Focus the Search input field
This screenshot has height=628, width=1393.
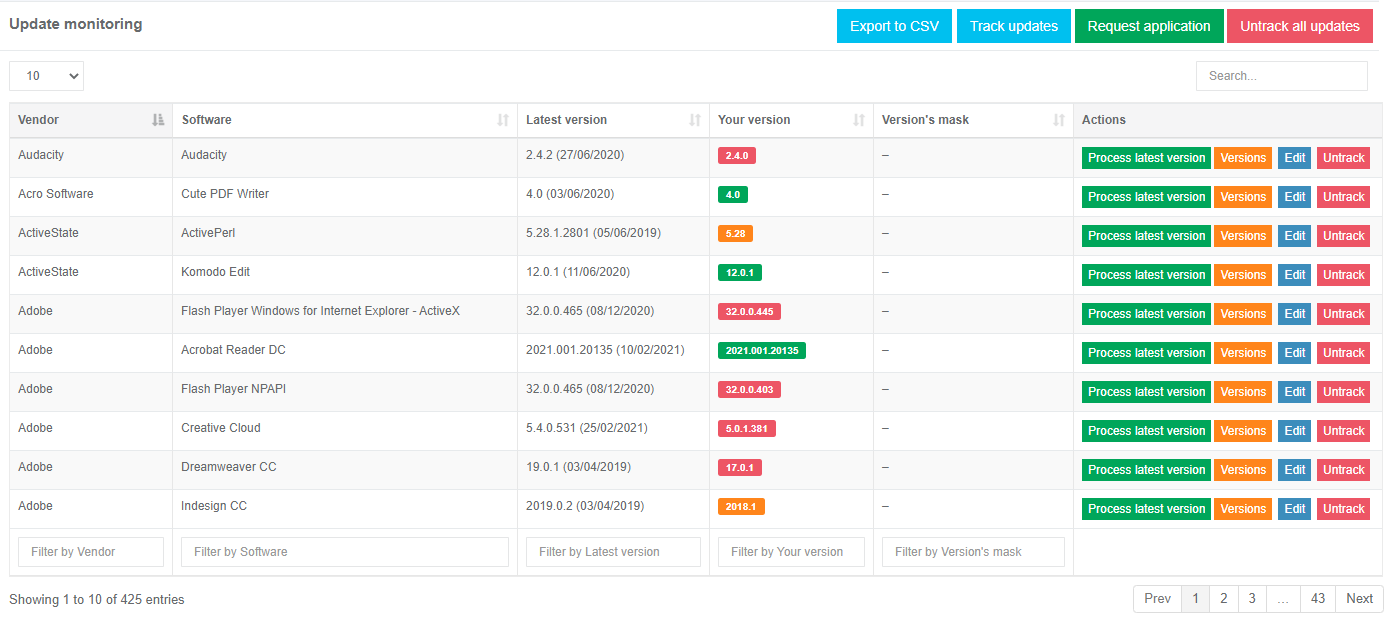(1281, 76)
